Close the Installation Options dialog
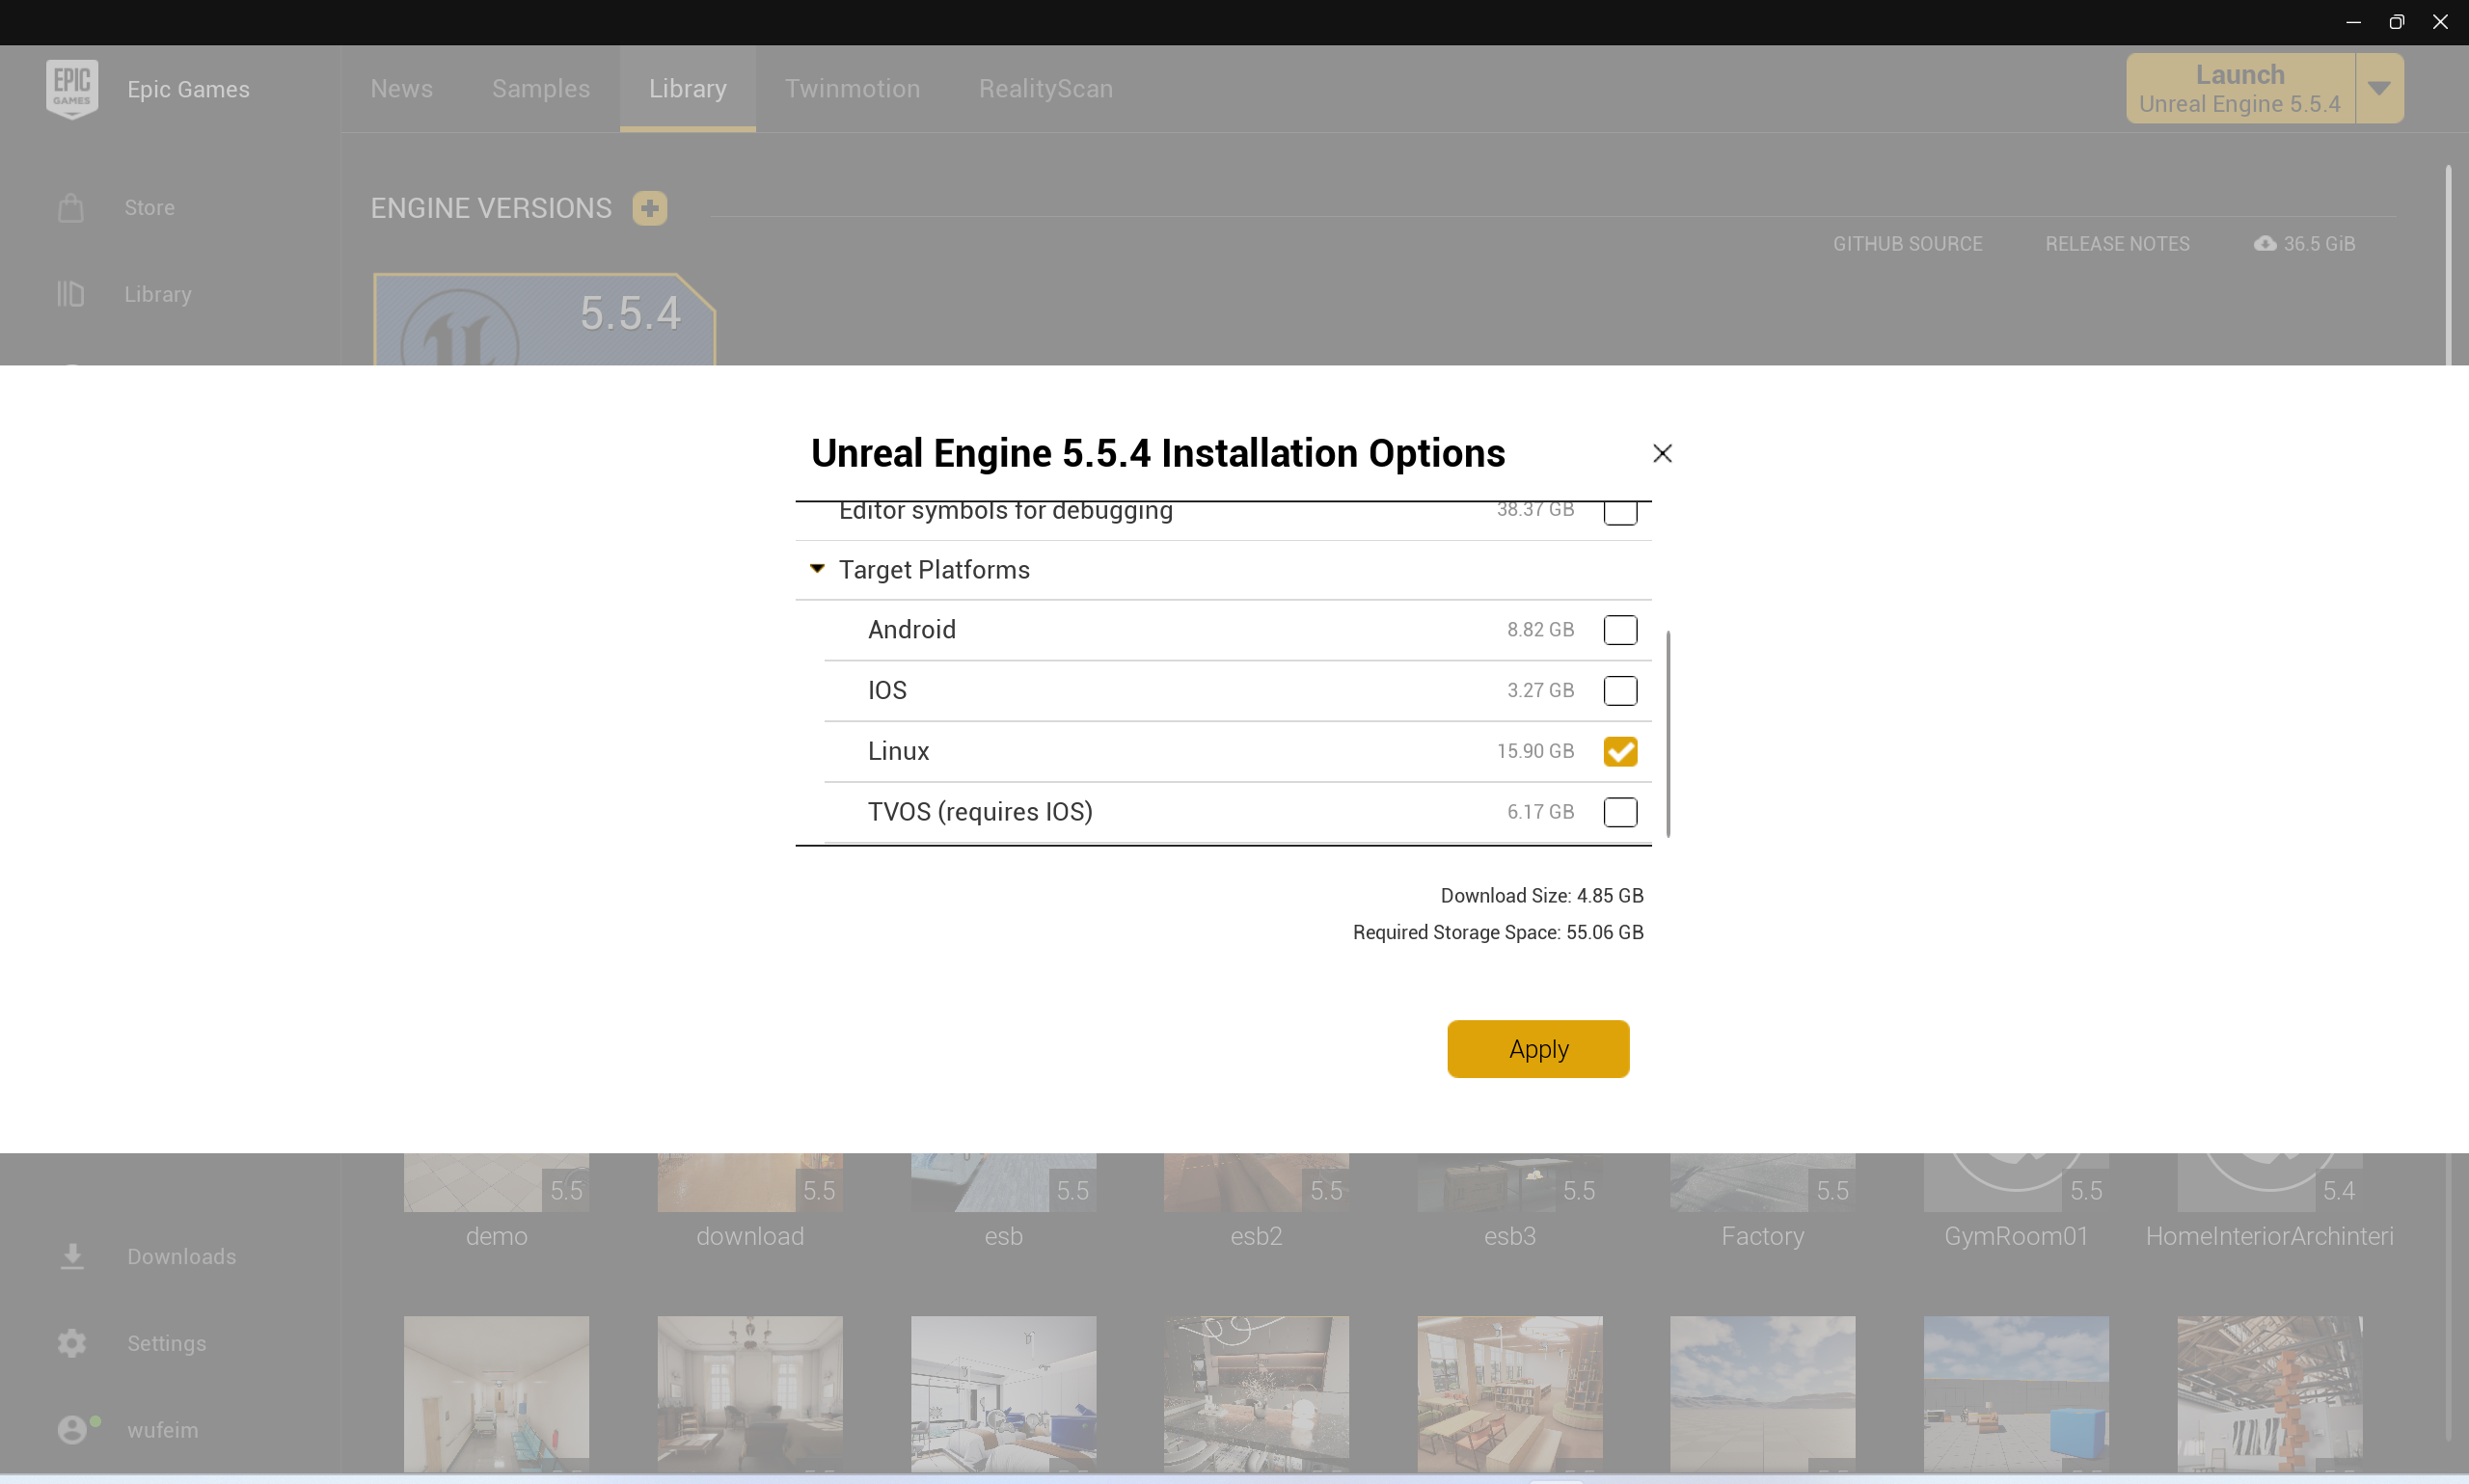Viewport: 2469px width, 1484px height. 1662,454
